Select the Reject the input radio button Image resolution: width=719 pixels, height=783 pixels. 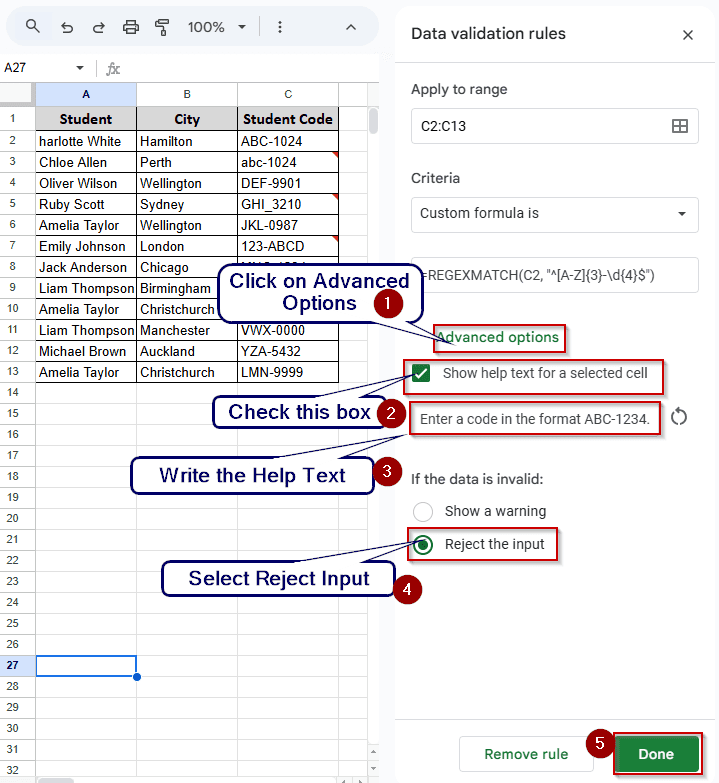pyautogui.click(x=423, y=544)
